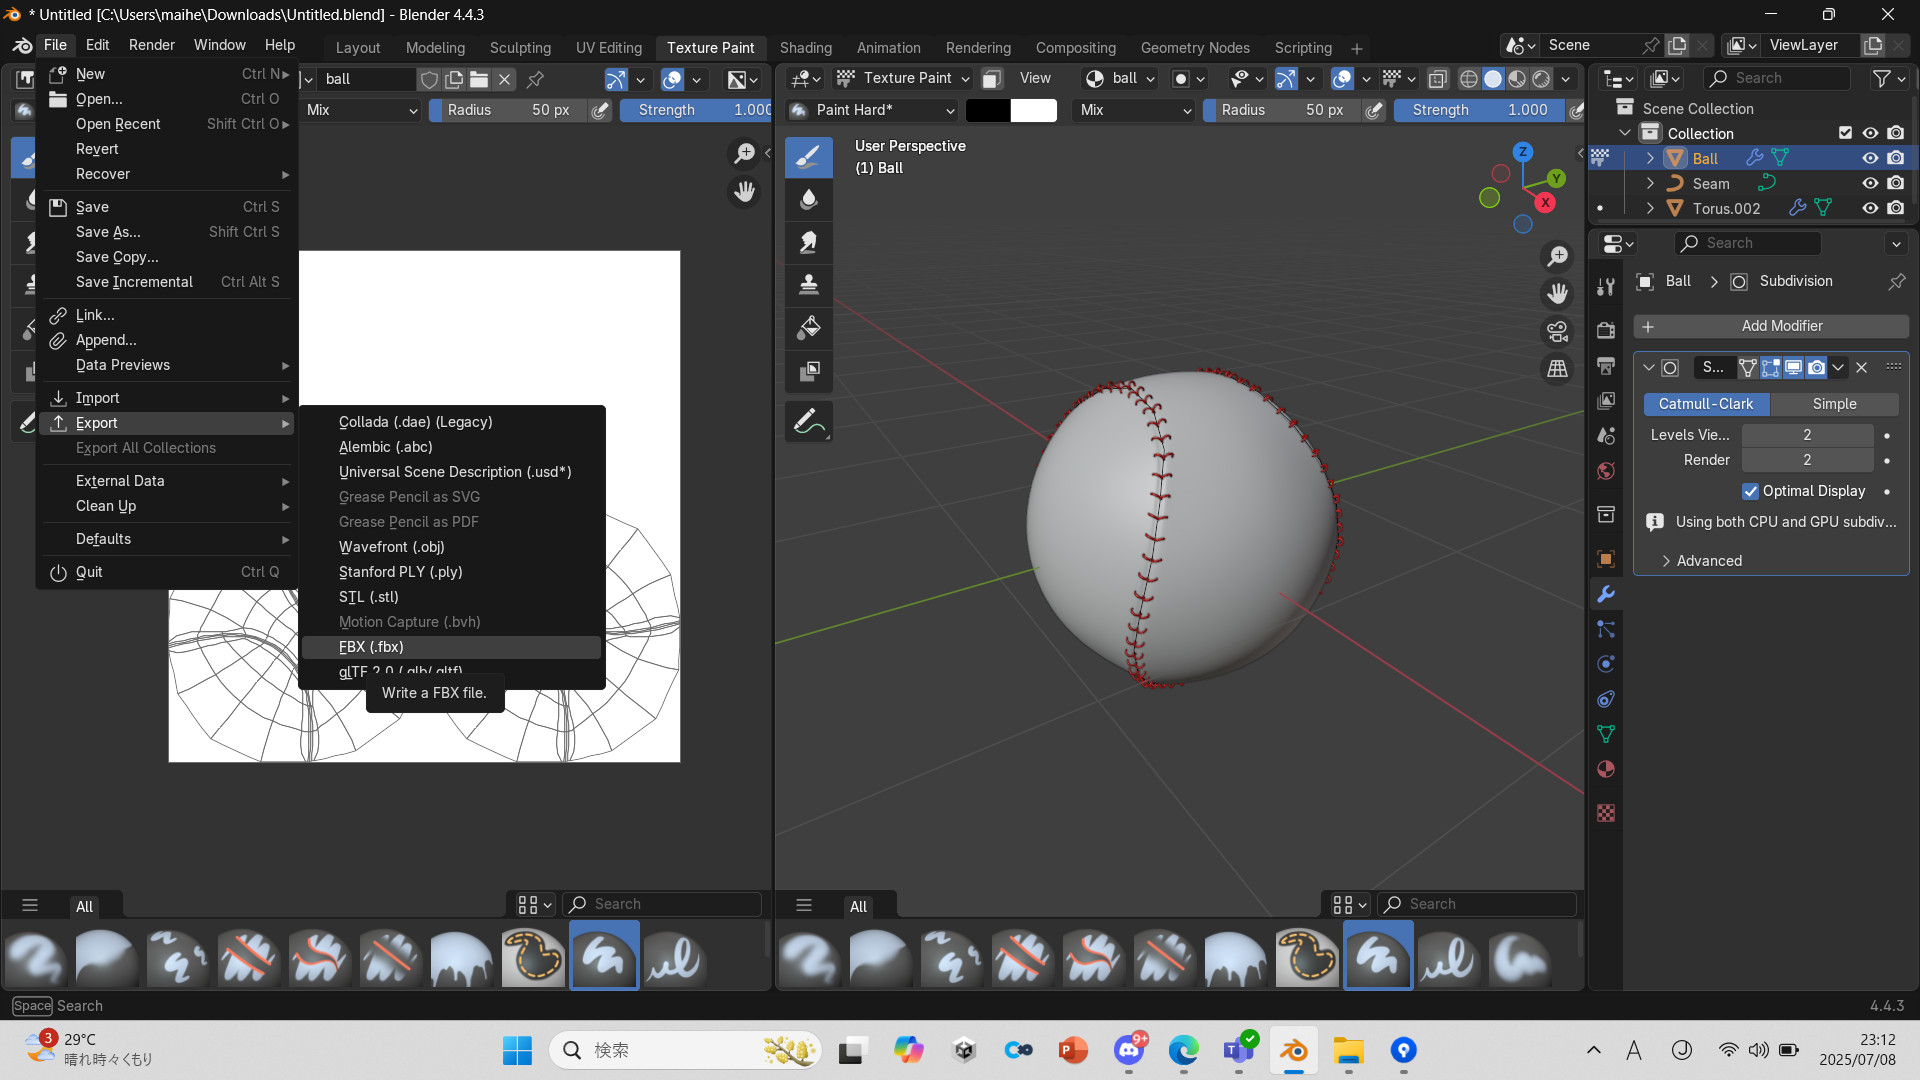This screenshot has height=1080, width=1920.
Task: Select the Soften tool
Action: [809, 199]
